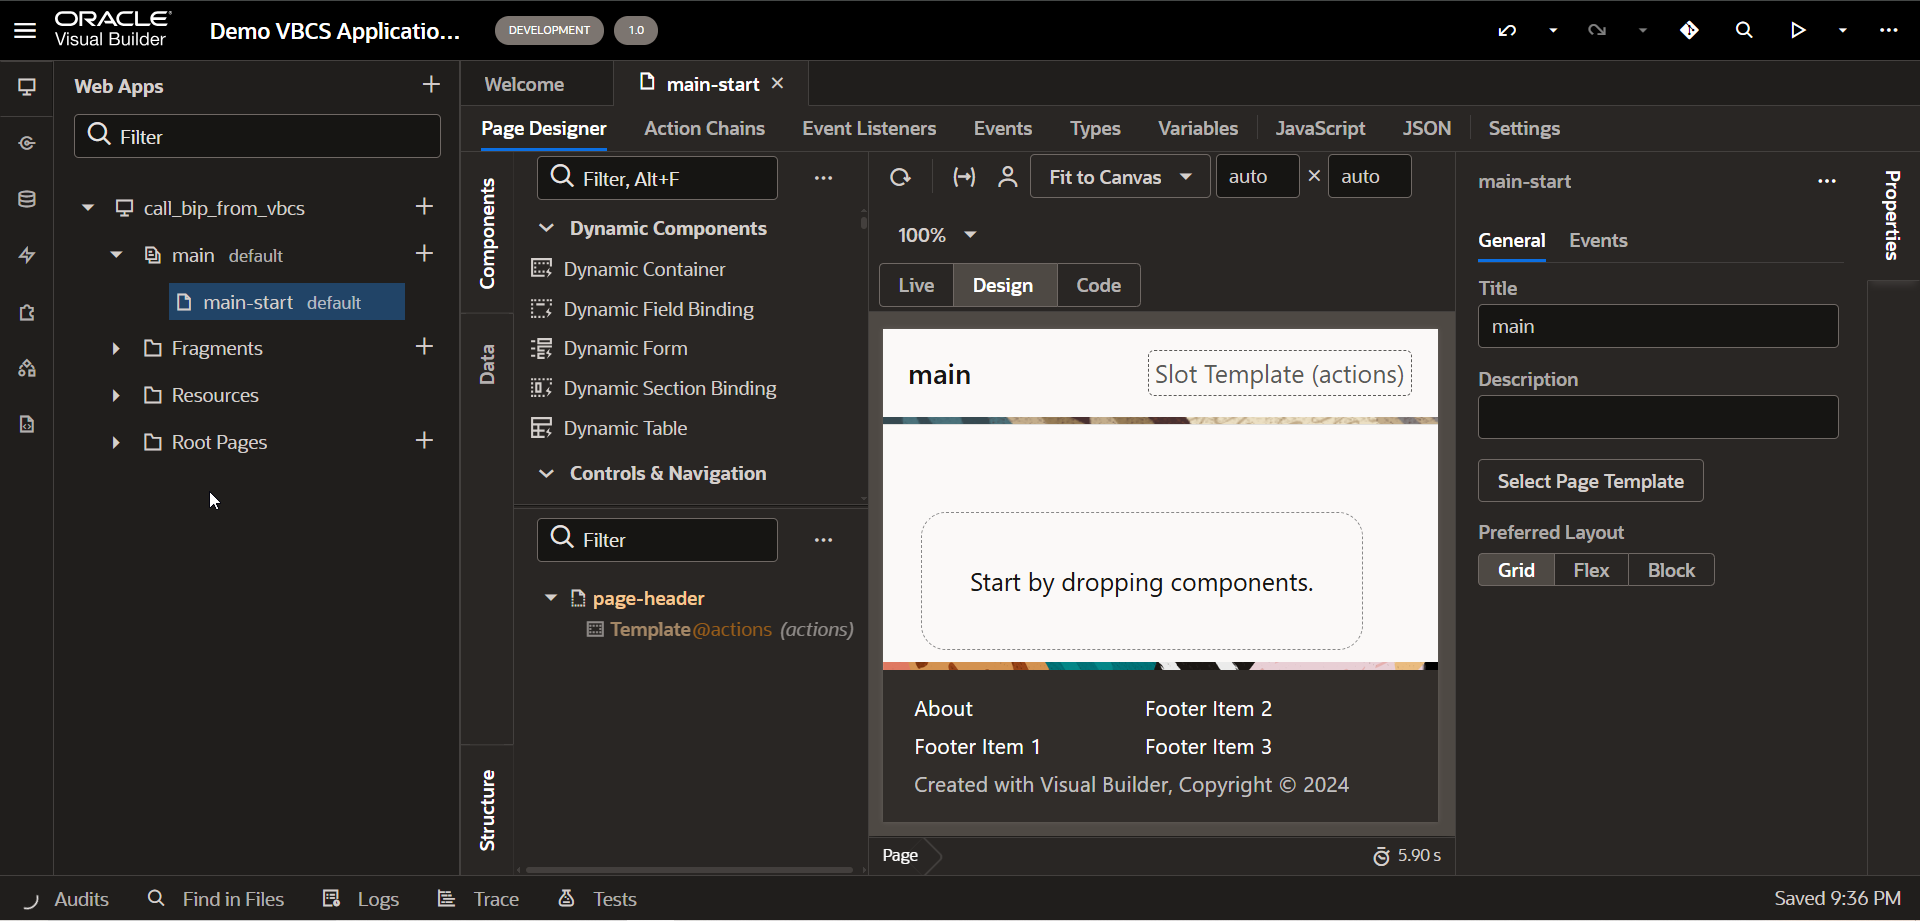Open the Variables tab
This screenshot has height=921, width=1920.
(1198, 128)
